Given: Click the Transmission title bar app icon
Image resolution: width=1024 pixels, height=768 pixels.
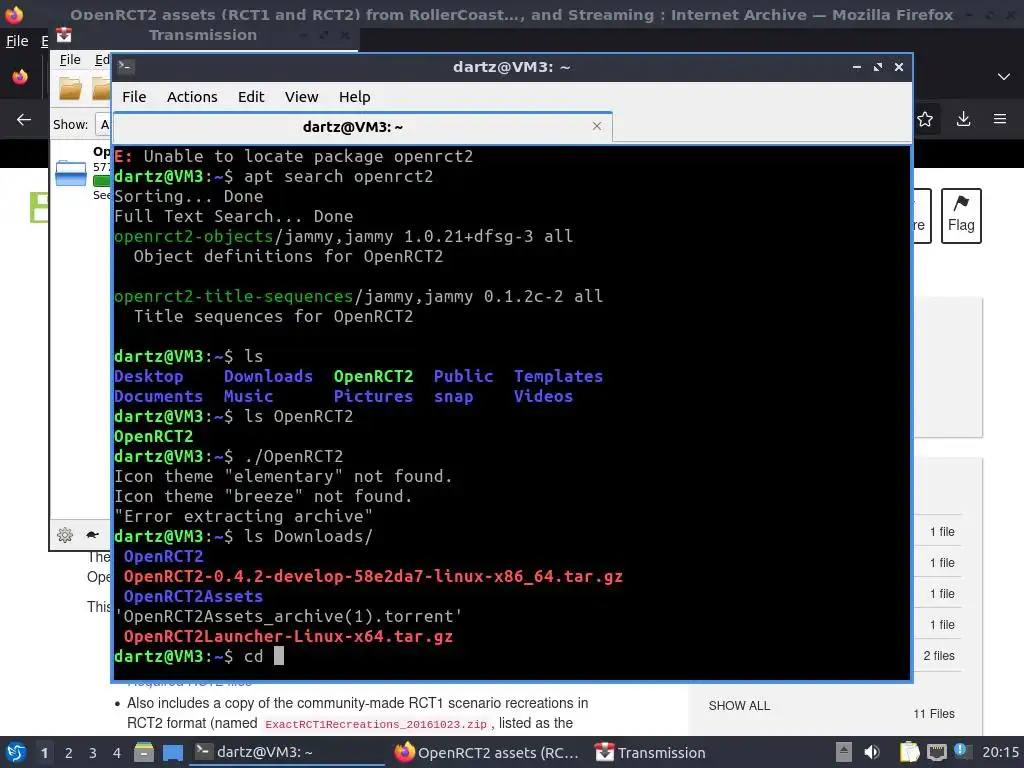Looking at the screenshot, I should point(64,35).
